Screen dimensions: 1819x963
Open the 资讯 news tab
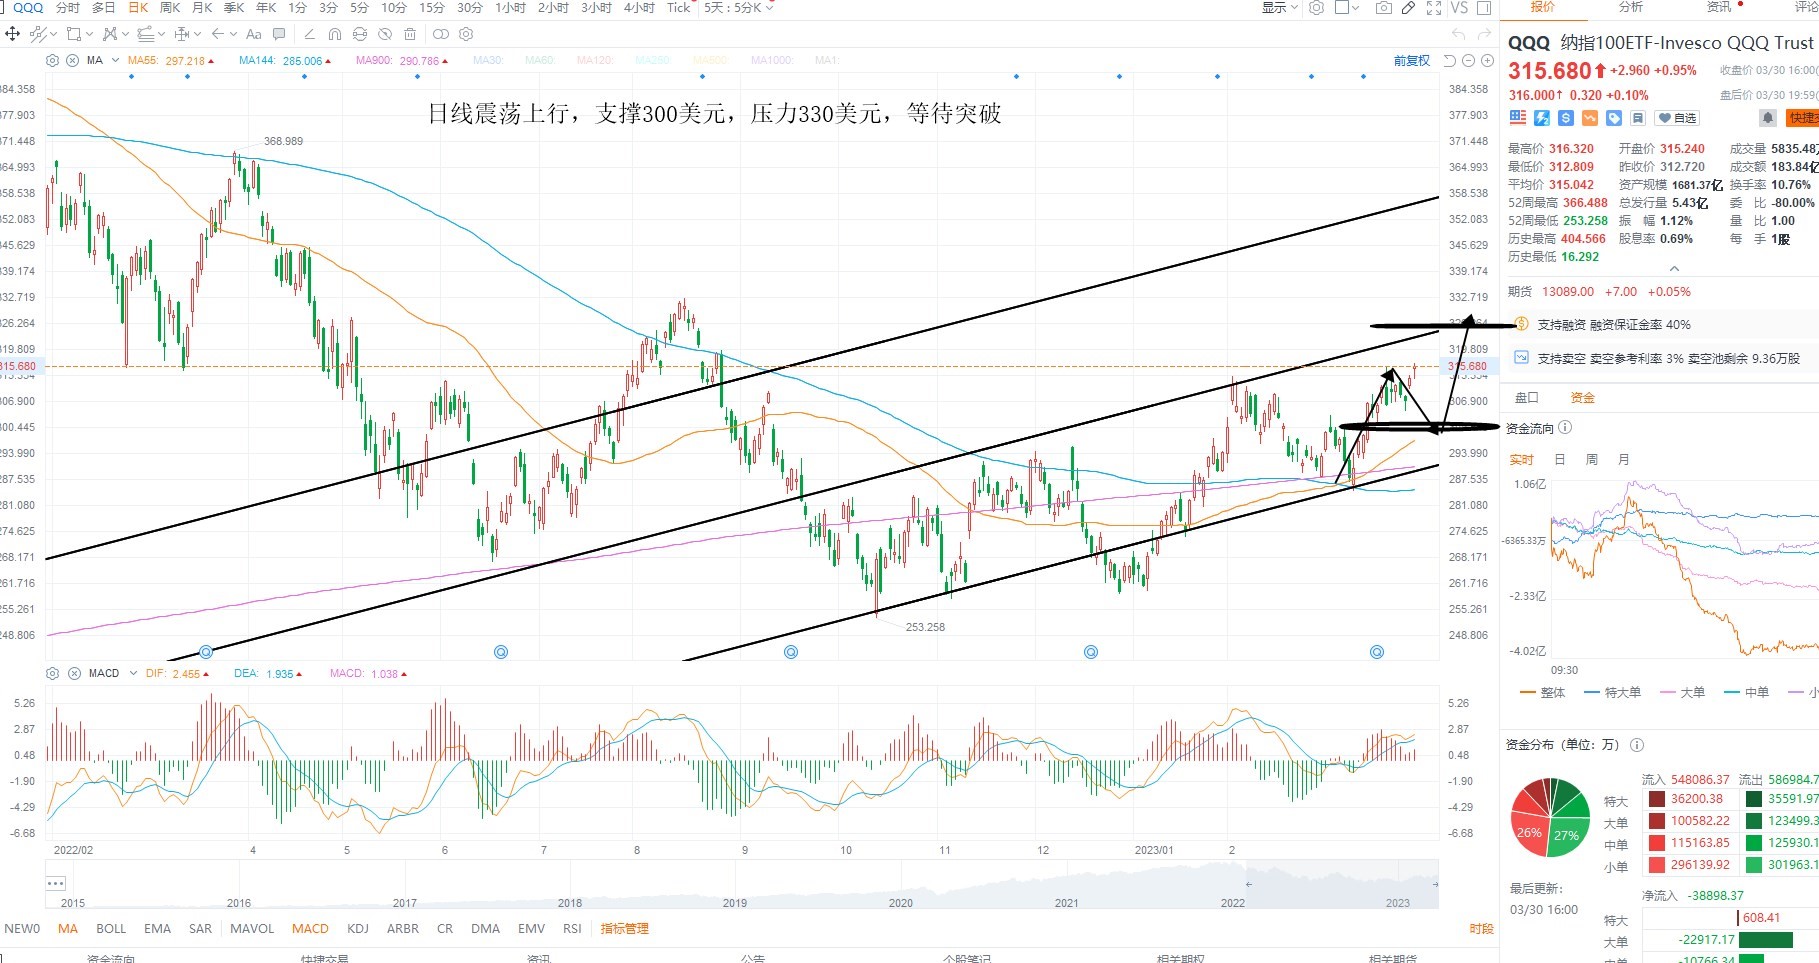pyautogui.click(x=1718, y=8)
